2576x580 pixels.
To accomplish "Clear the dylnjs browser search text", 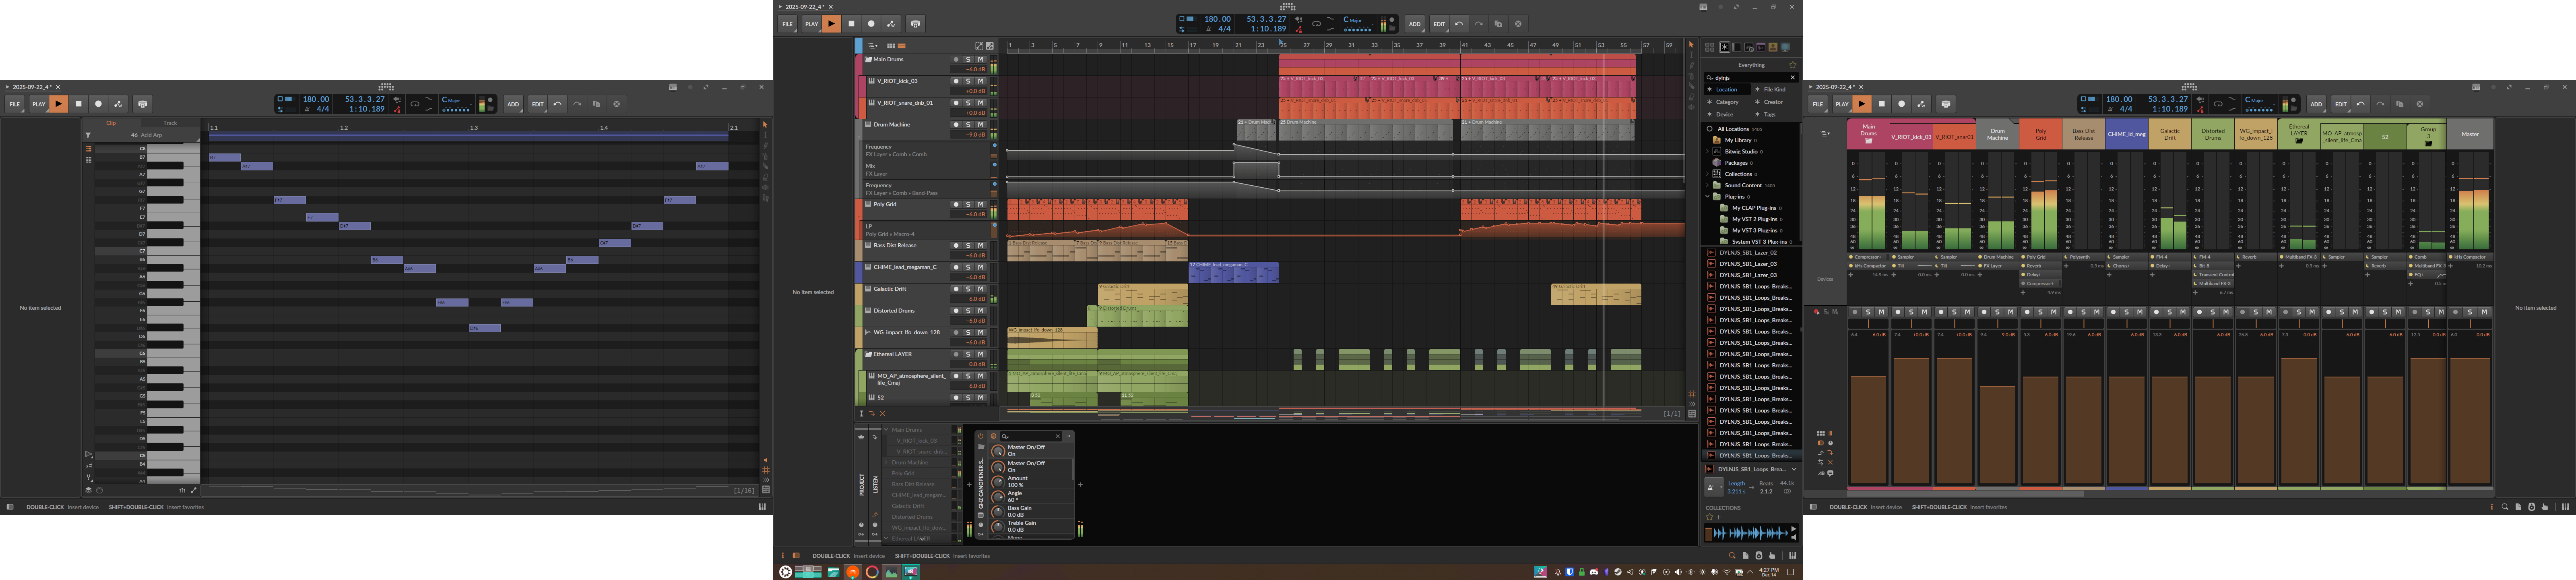I will (1793, 77).
